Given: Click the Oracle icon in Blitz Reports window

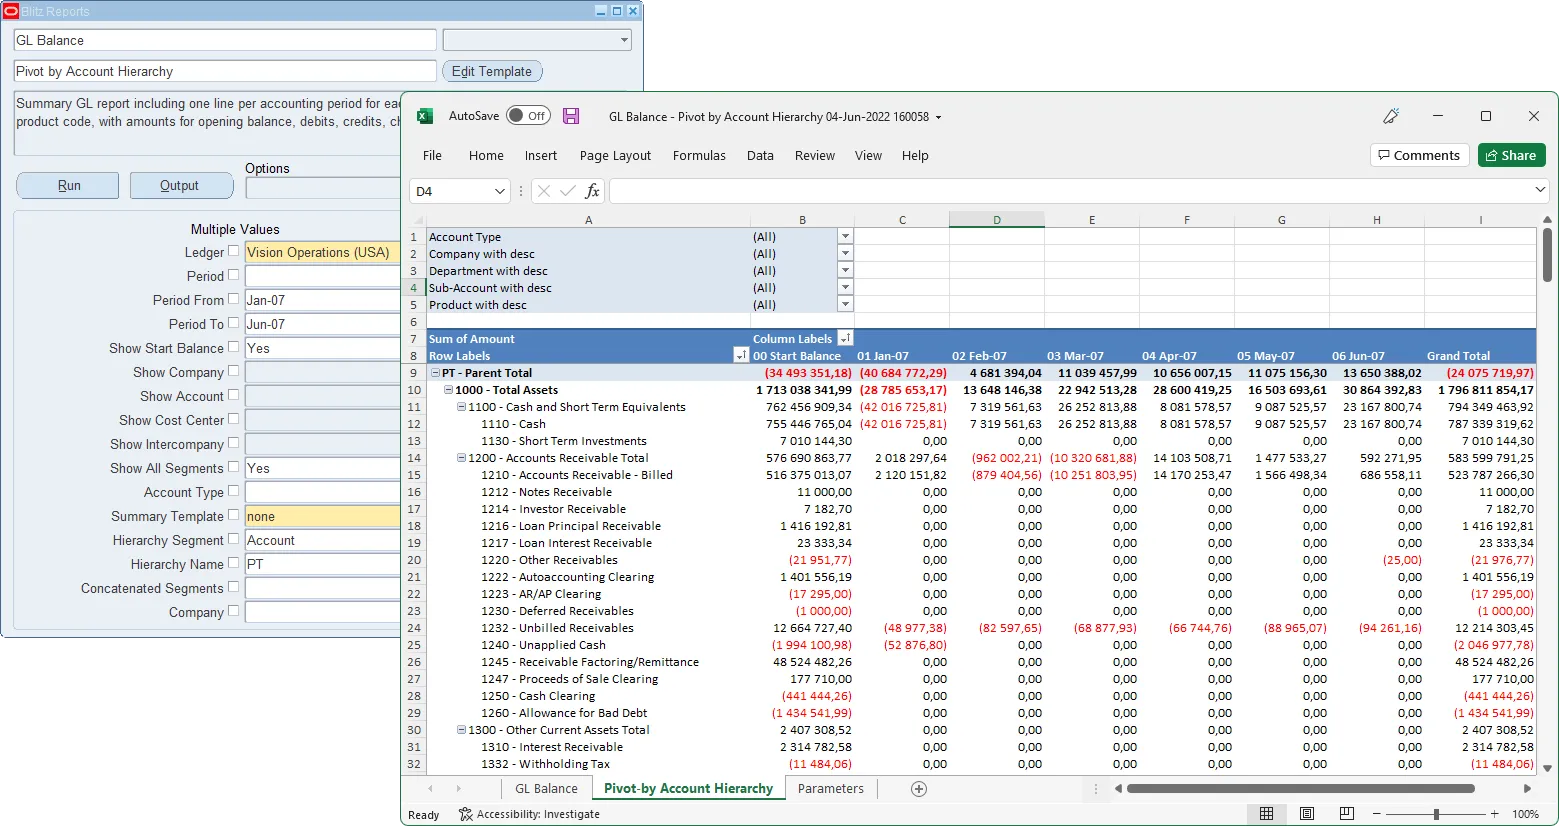Looking at the screenshot, I should 11,11.
